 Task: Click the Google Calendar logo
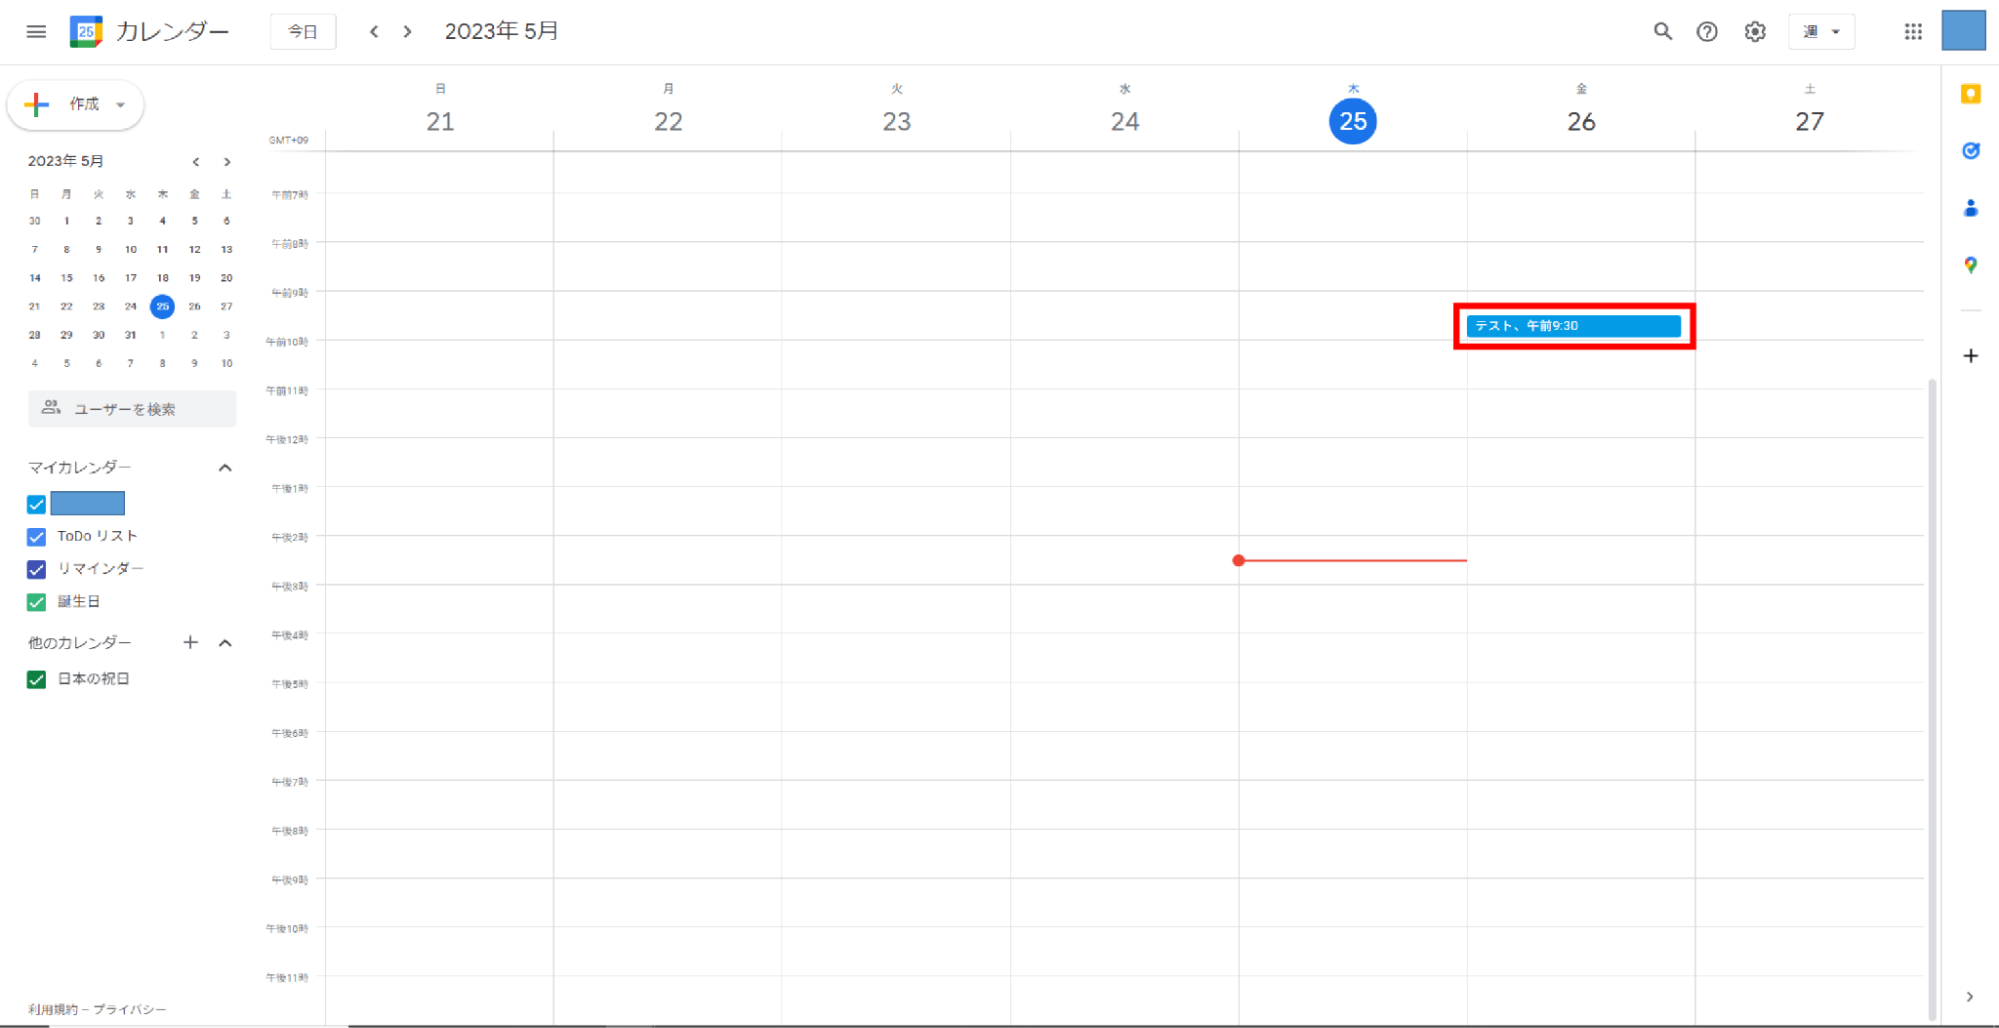(x=86, y=32)
